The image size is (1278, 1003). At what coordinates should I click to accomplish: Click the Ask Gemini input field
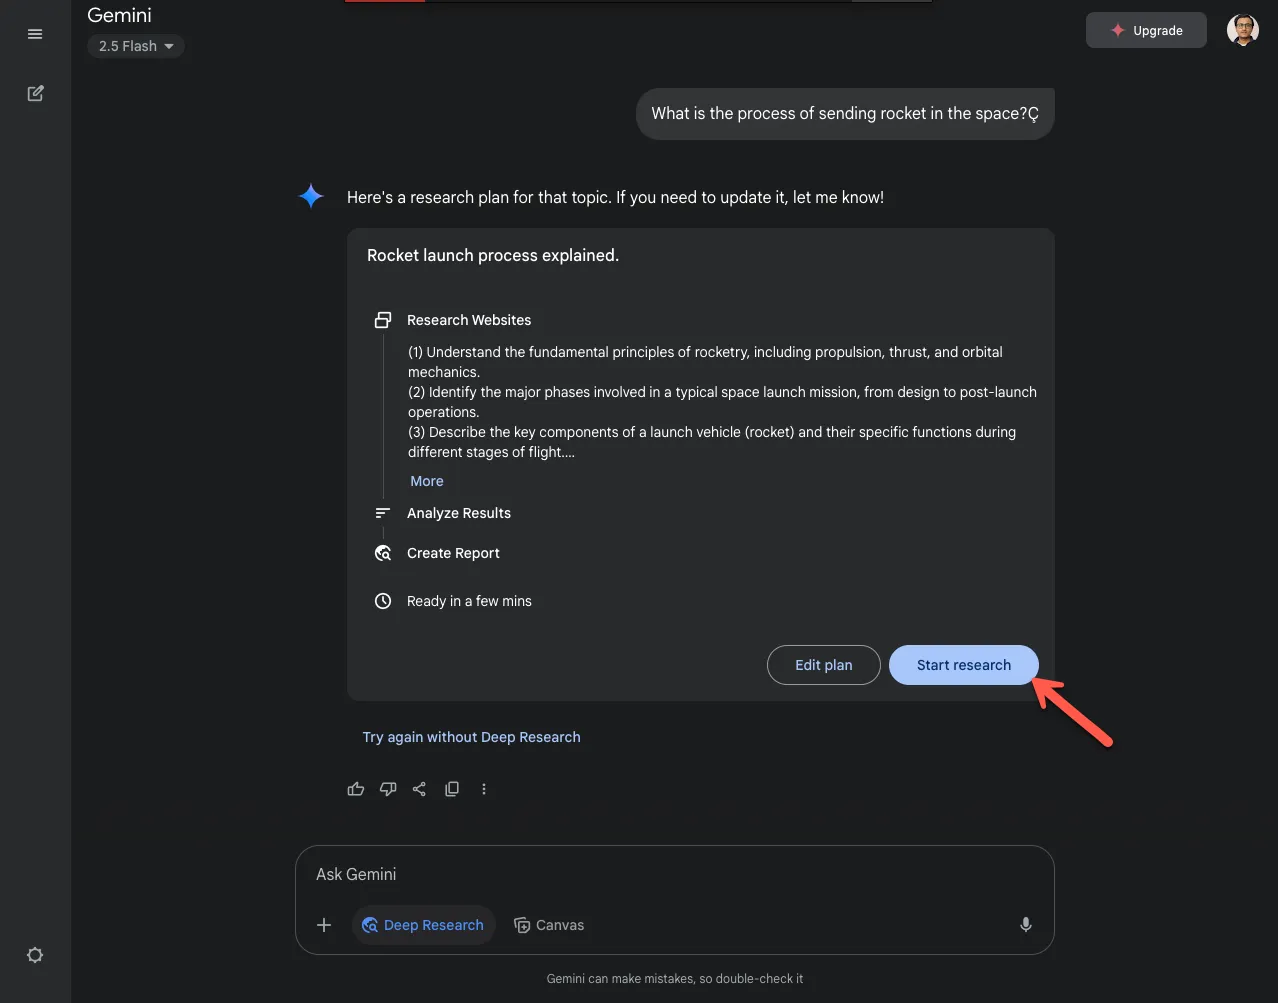675,874
